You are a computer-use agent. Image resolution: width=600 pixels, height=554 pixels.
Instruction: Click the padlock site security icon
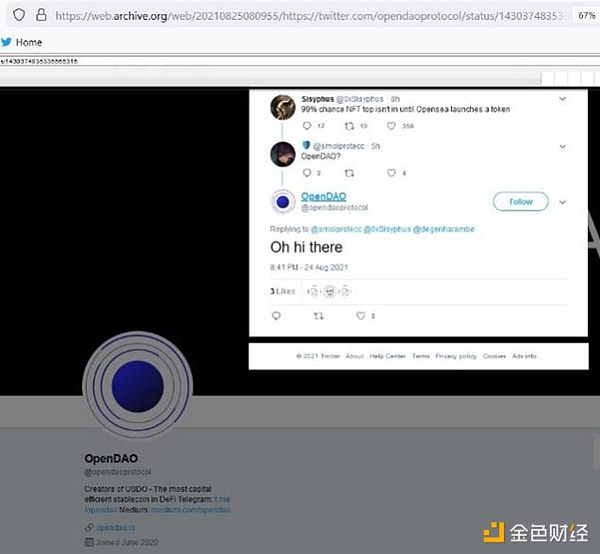pos(41,16)
